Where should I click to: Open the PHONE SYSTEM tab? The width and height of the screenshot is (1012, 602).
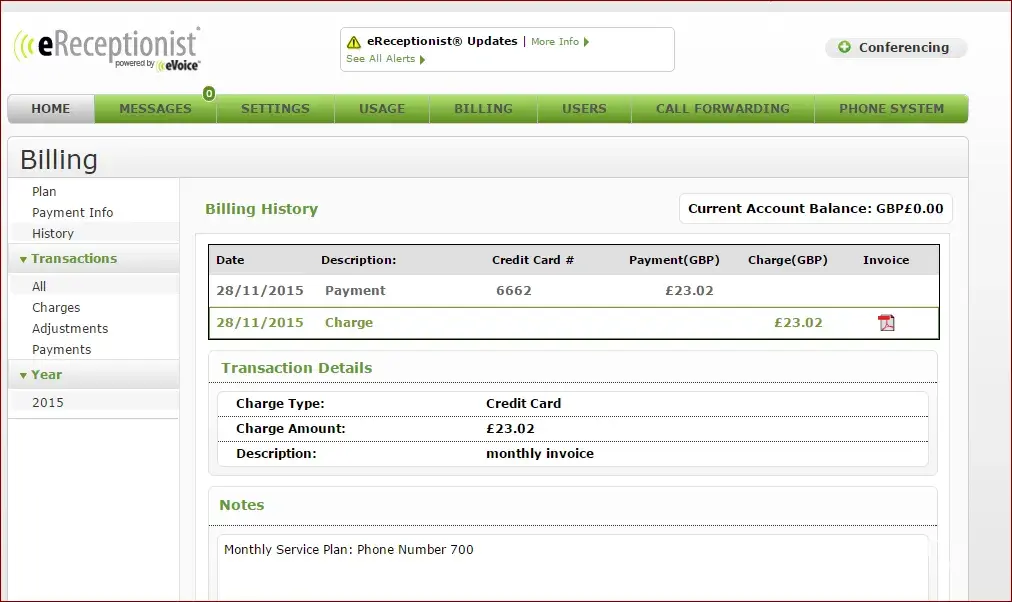click(x=891, y=109)
